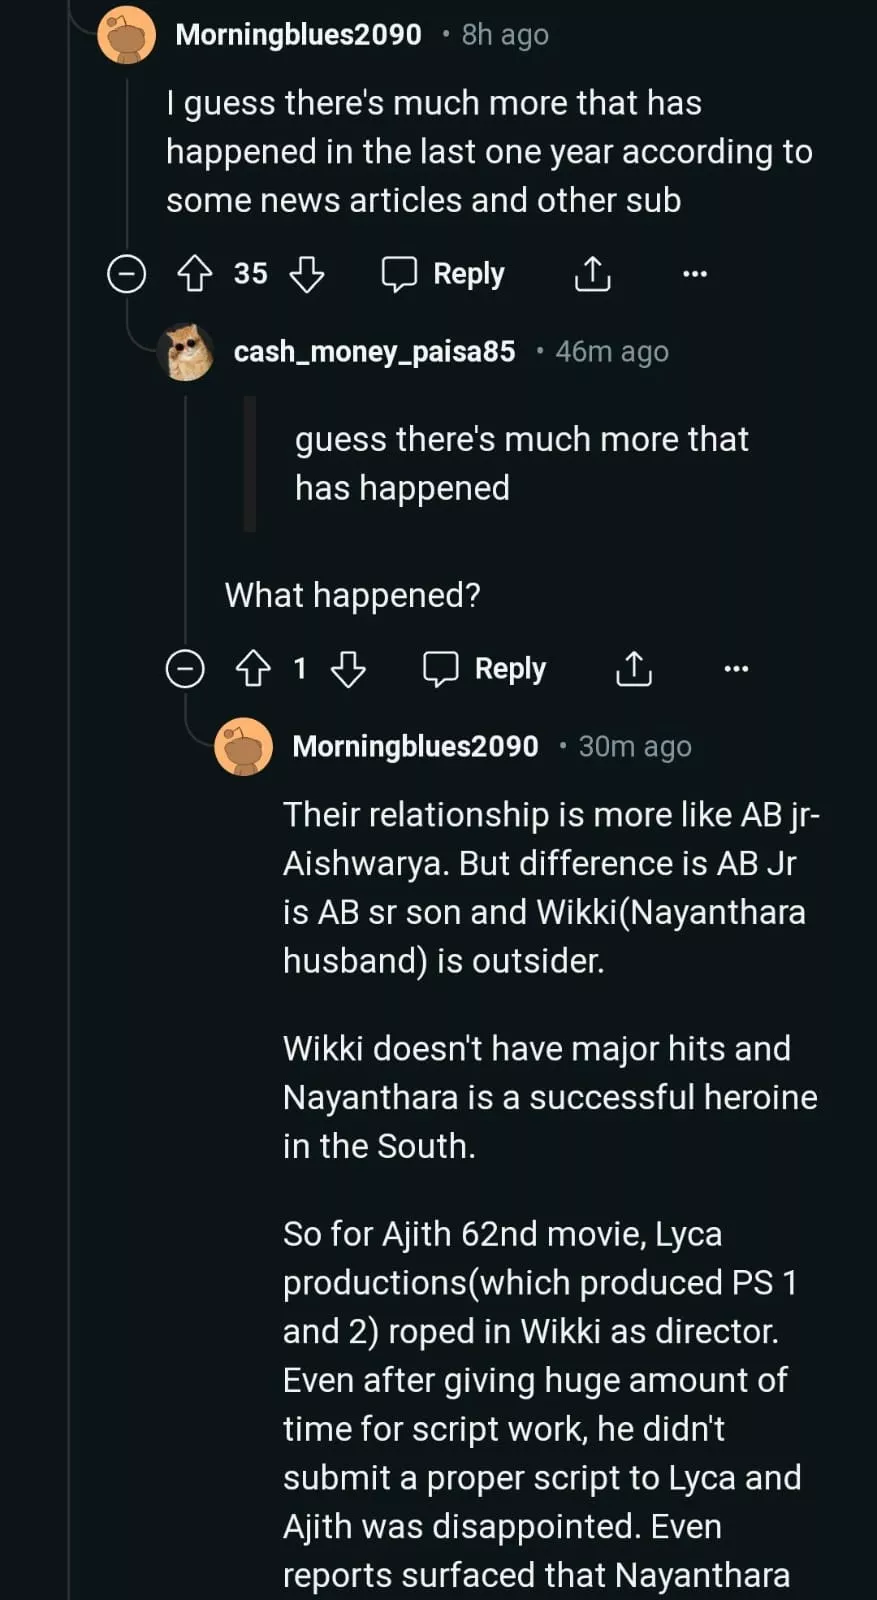The width and height of the screenshot is (877, 1600).
Task: Open more options on 35-point comment
Action: 694,273
